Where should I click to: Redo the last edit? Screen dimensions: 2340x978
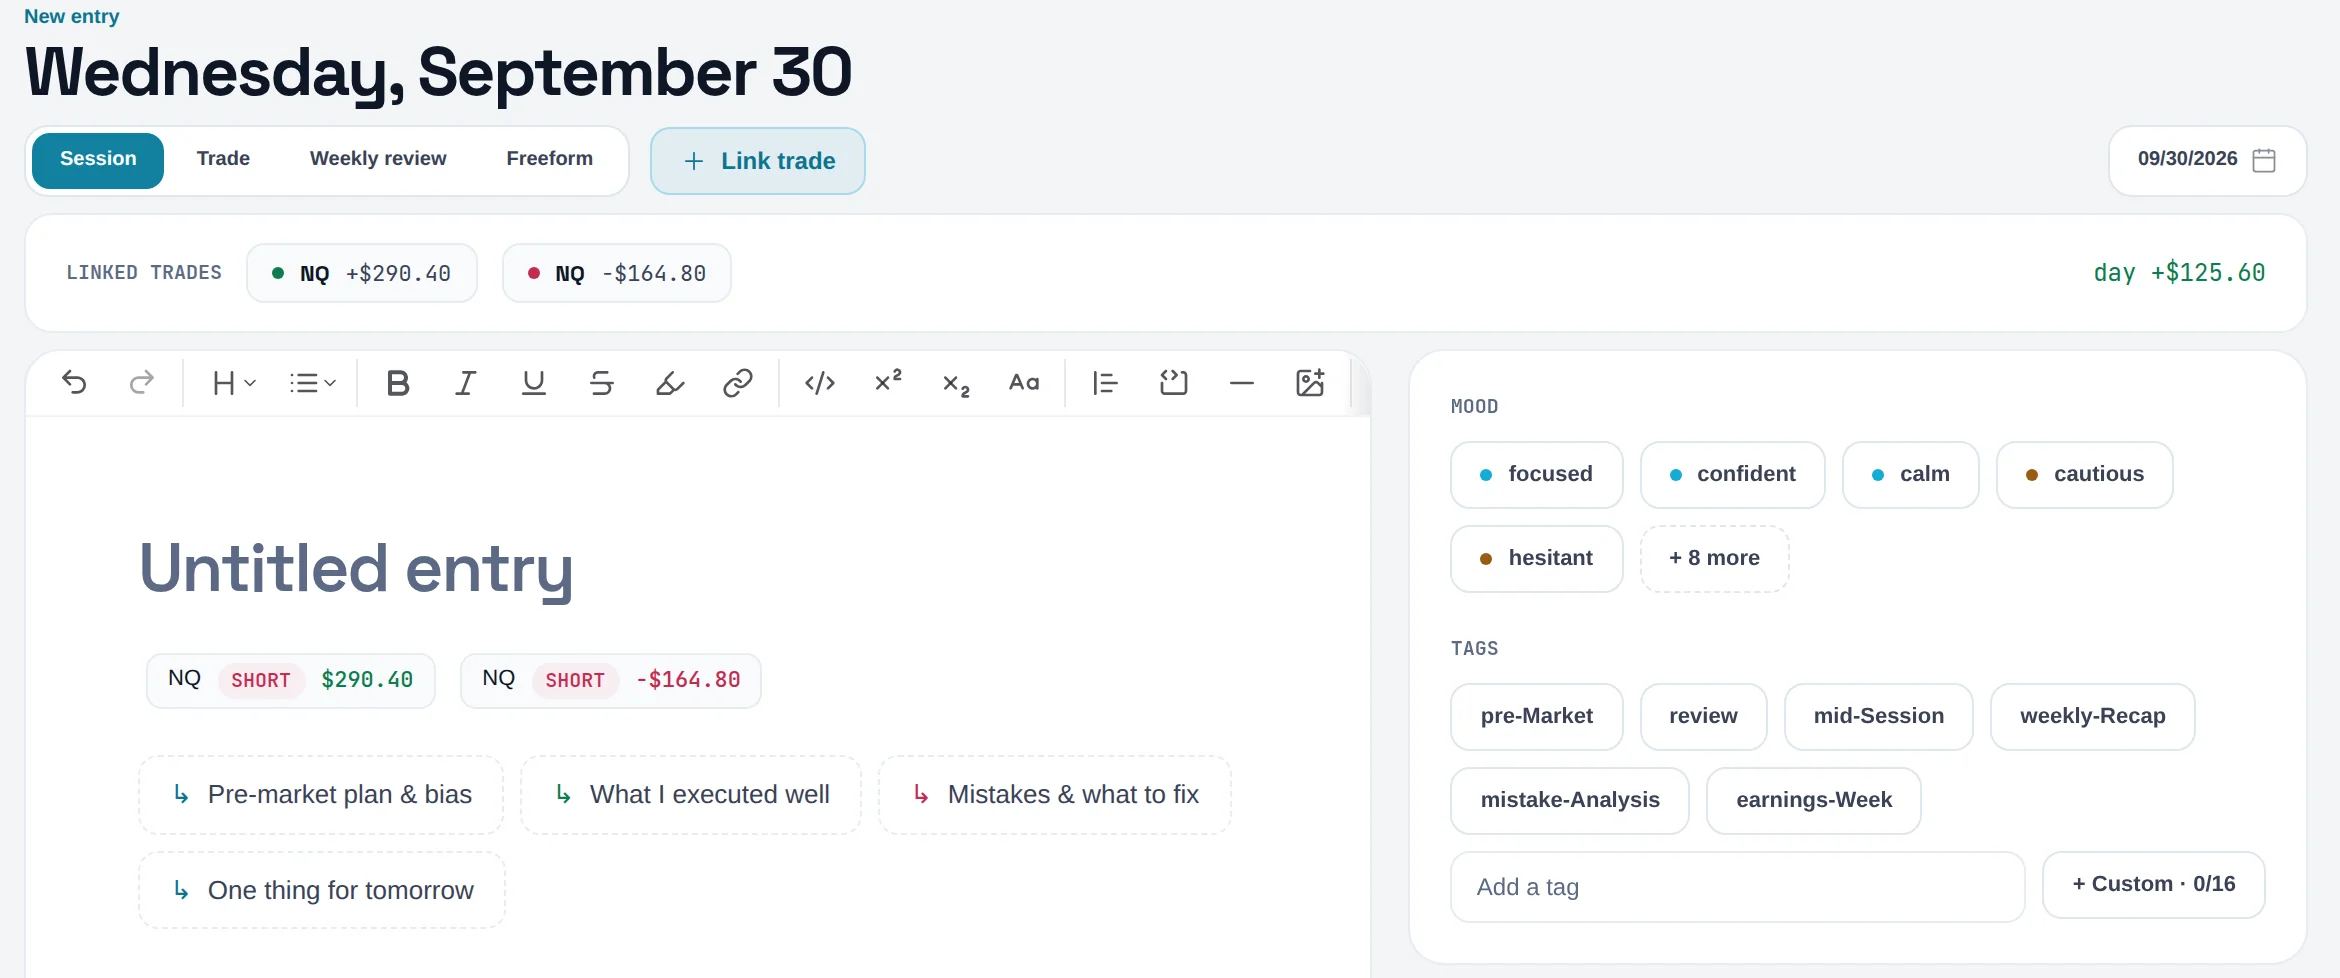[x=142, y=383]
